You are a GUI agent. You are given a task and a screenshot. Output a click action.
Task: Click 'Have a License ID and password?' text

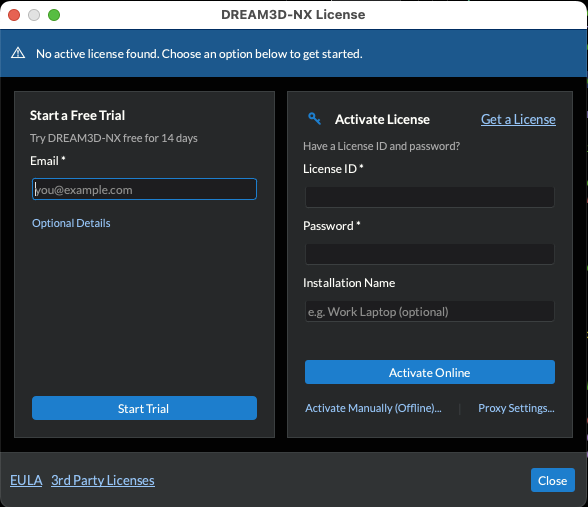(381, 146)
